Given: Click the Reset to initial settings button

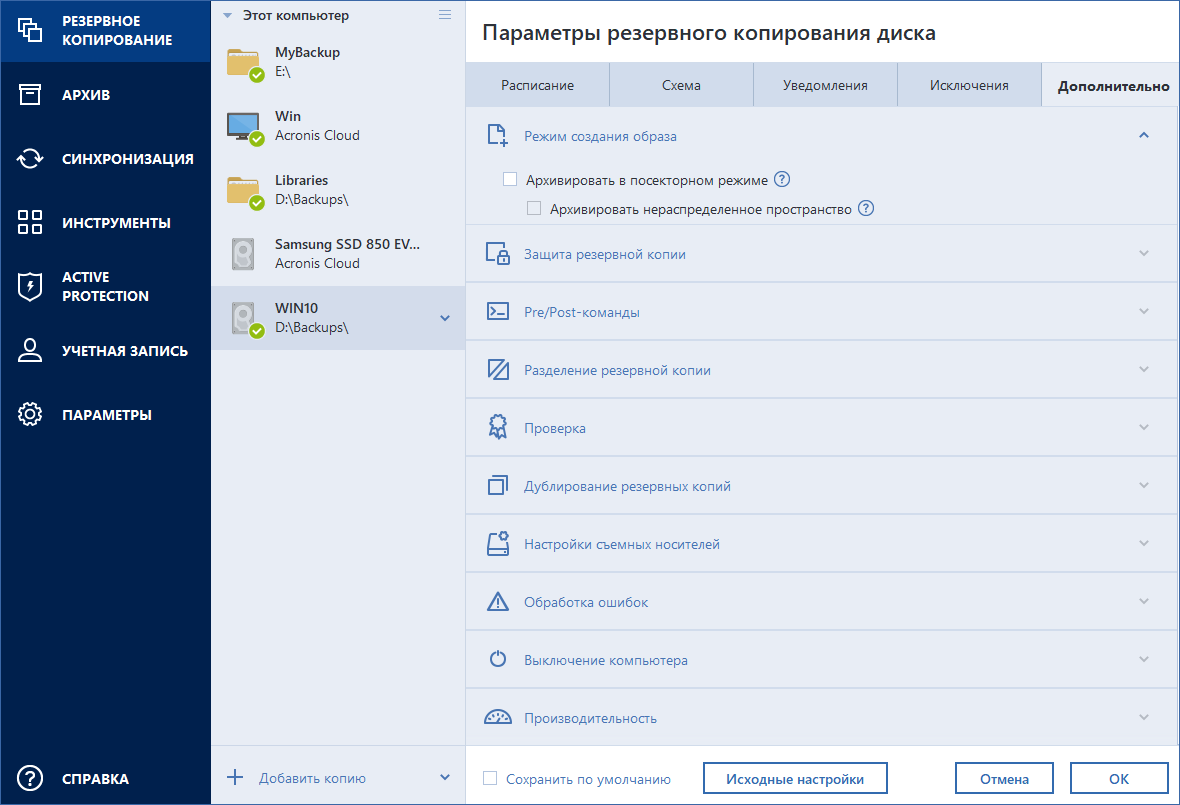Looking at the screenshot, I should [794, 778].
